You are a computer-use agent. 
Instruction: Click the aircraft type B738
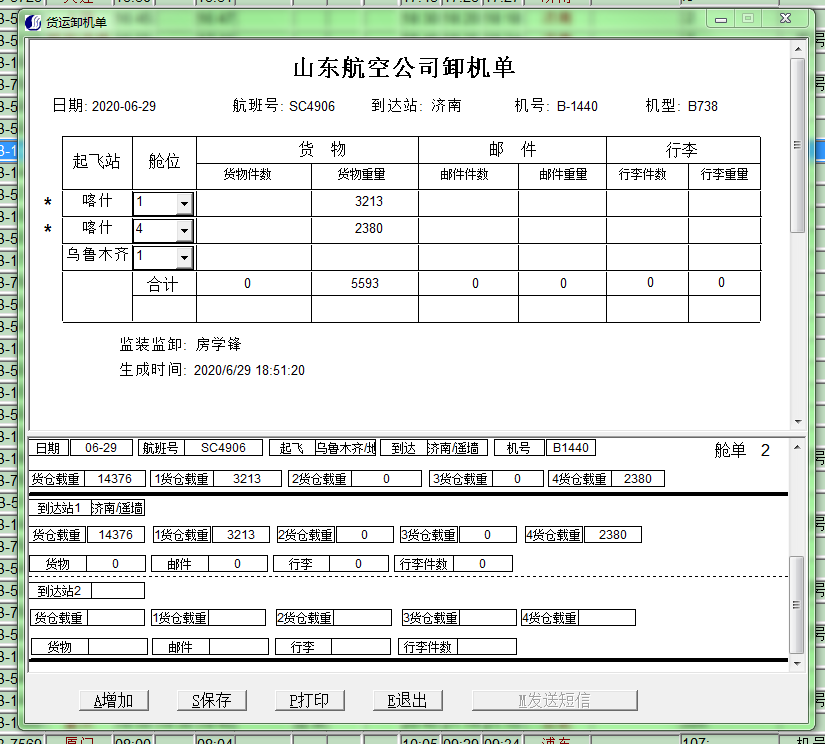703,106
